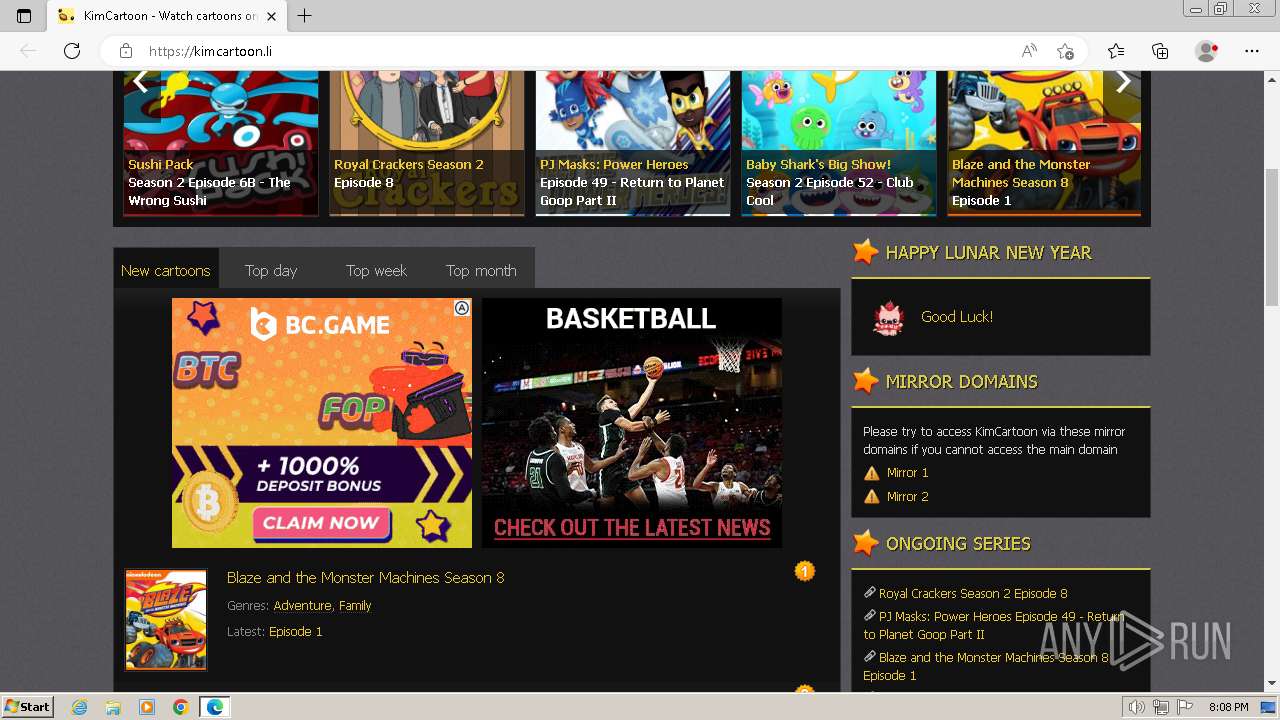Open the Favorites list icon

[x=1116, y=51]
